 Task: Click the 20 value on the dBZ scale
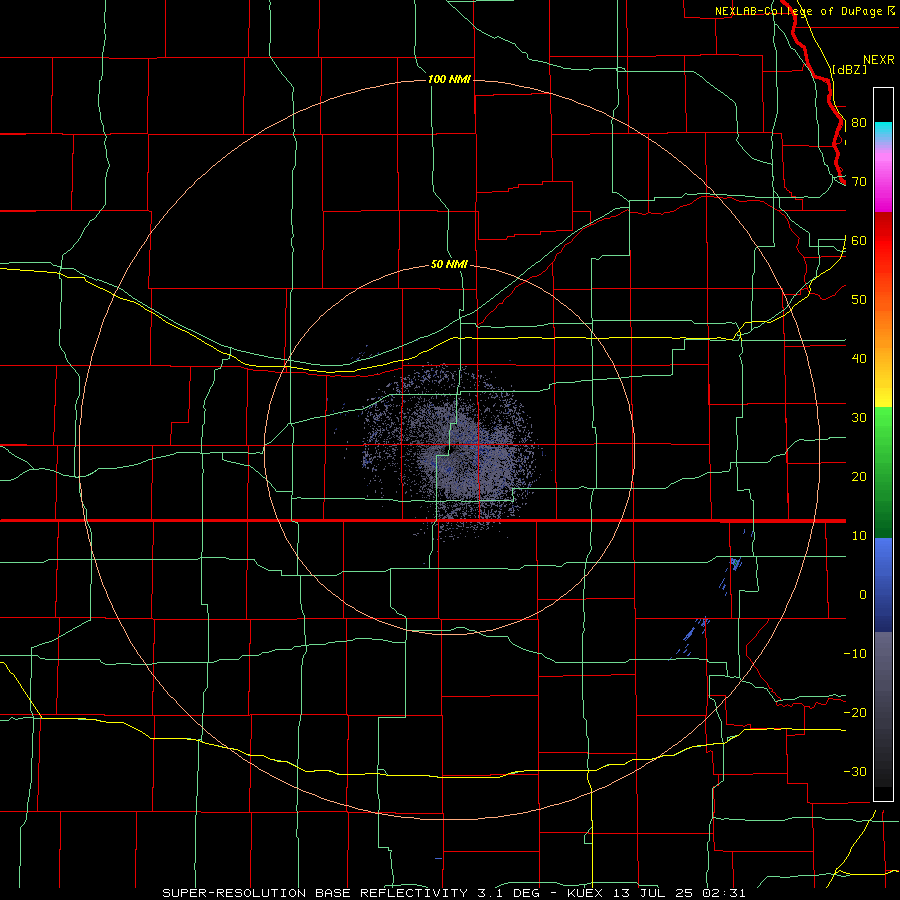(859, 477)
